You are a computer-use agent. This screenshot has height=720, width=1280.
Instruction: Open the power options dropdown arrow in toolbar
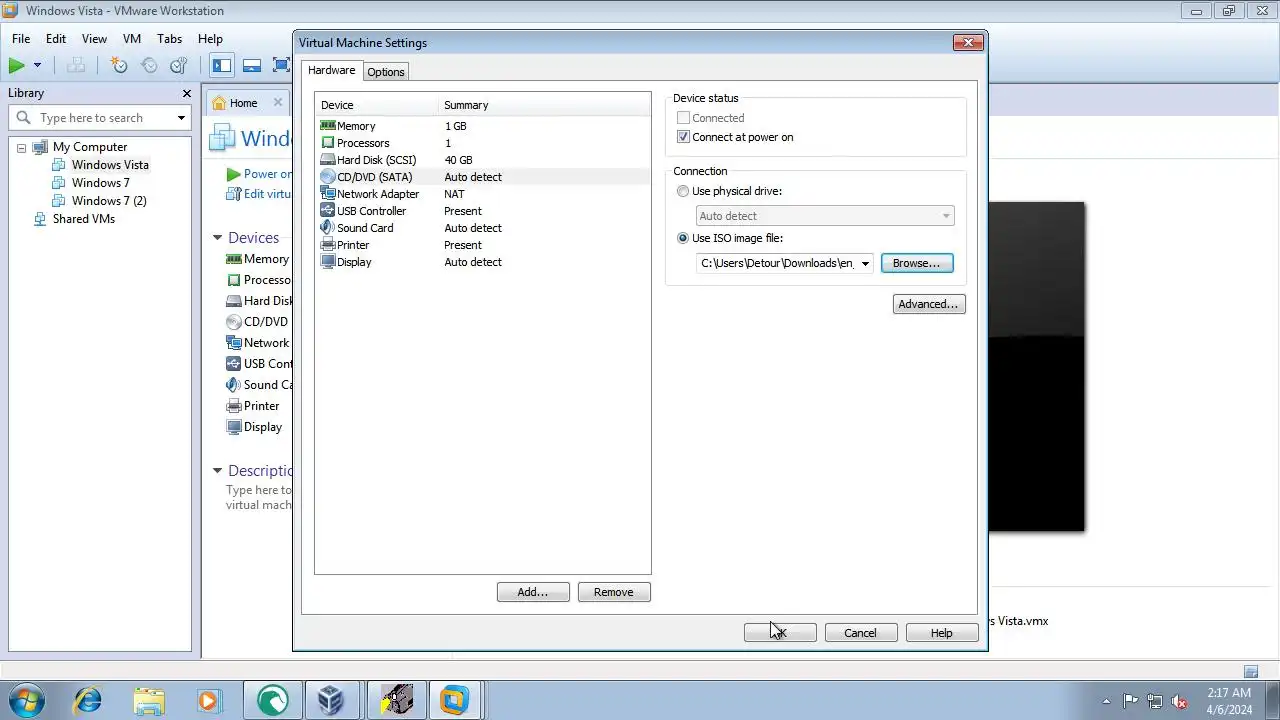tap(37, 66)
